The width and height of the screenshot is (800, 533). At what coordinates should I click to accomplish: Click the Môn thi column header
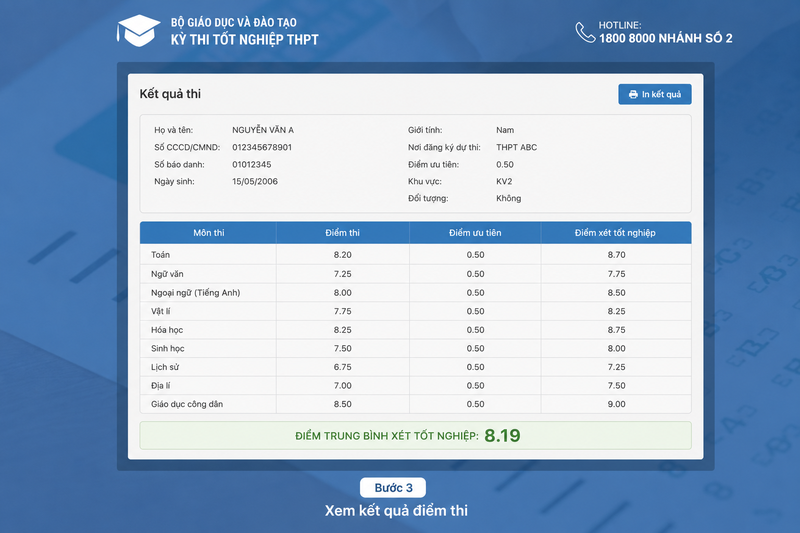click(x=208, y=233)
